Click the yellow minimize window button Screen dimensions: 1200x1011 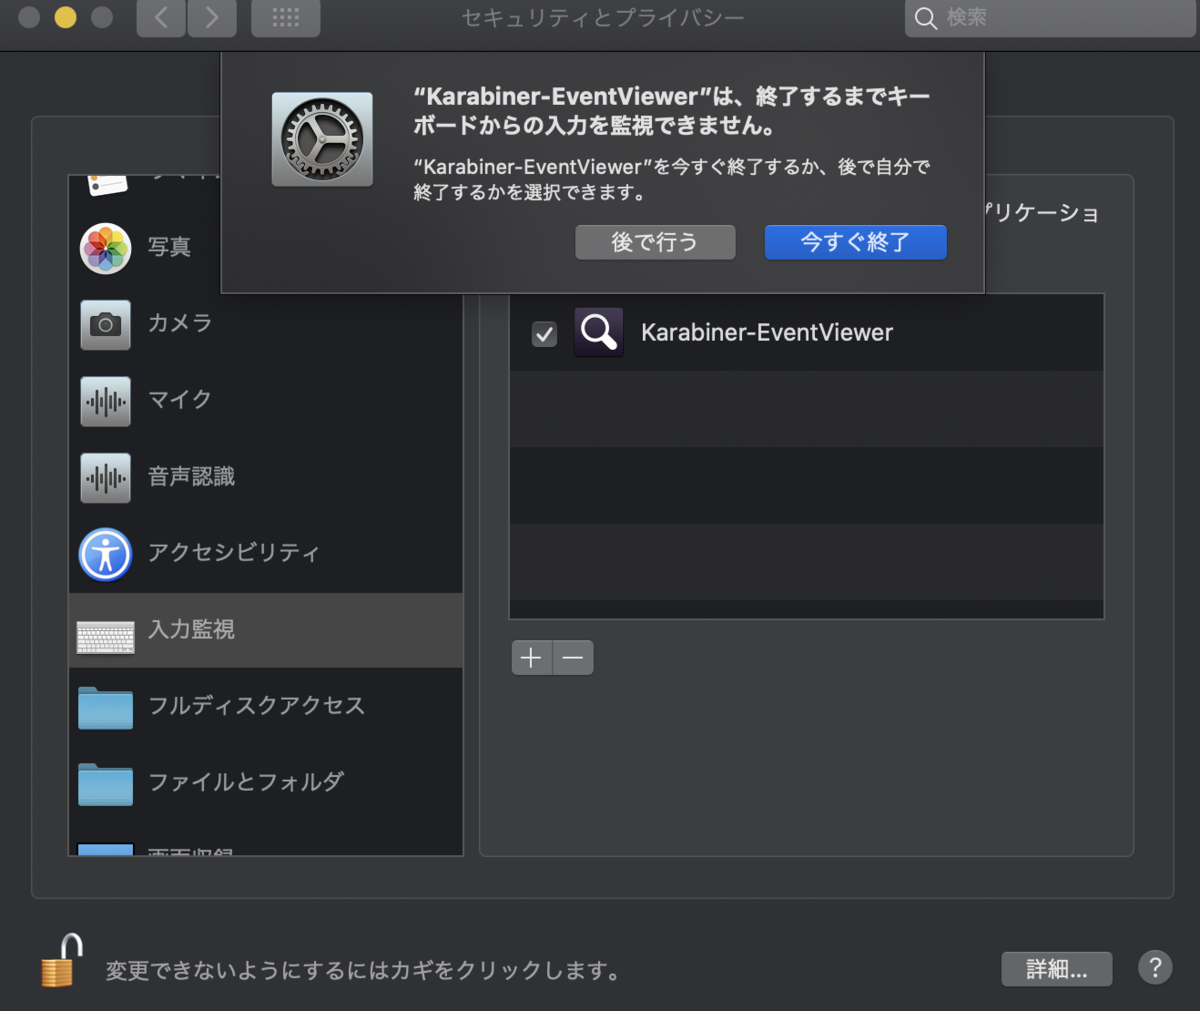point(66,17)
